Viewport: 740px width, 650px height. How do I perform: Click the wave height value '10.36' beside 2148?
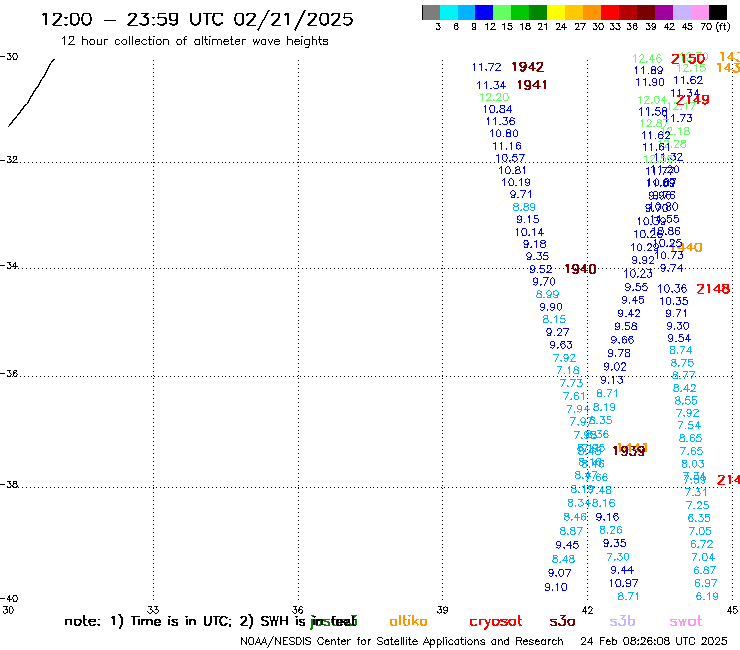(672, 289)
